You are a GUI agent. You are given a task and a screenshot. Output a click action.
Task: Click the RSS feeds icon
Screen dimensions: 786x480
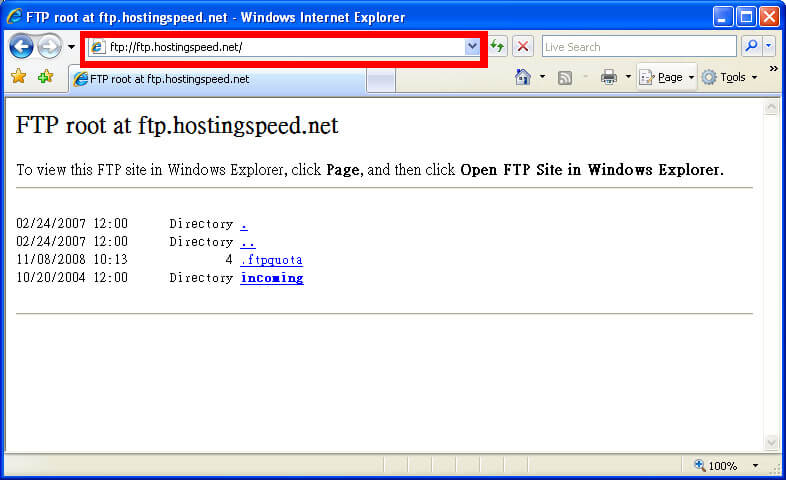565,78
